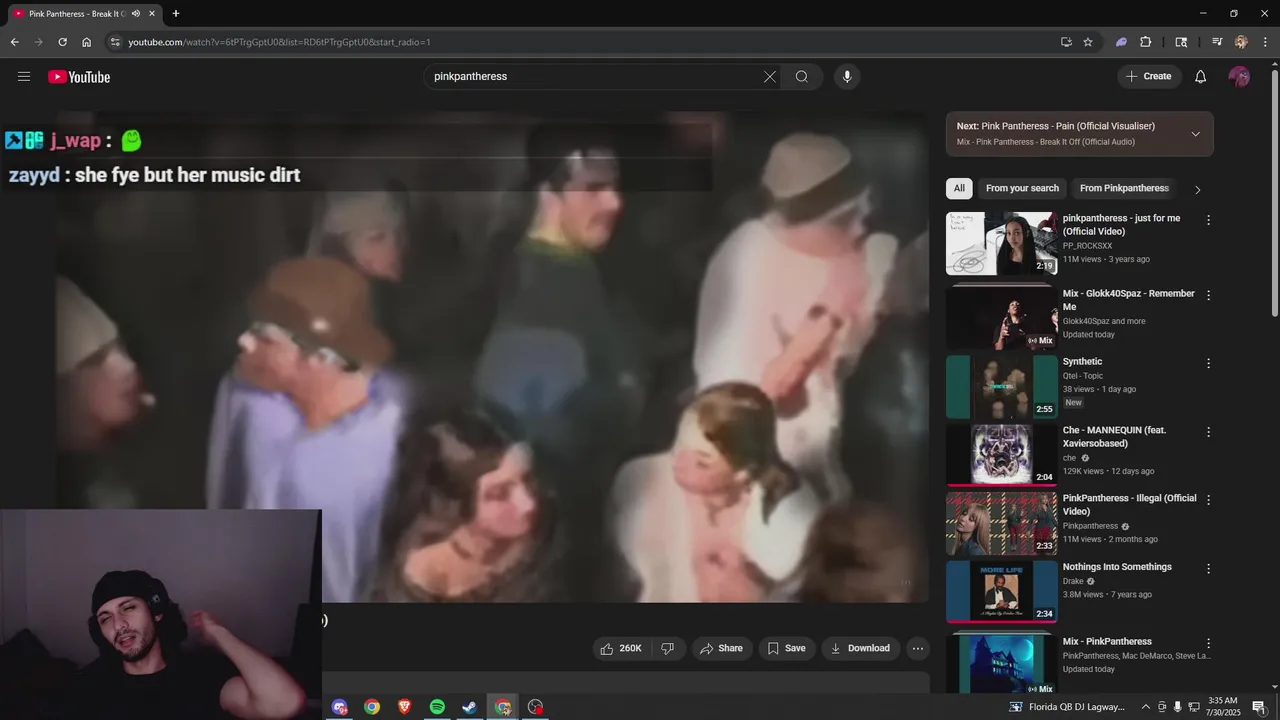Open the Synthetic video title

(x=1082, y=362)
